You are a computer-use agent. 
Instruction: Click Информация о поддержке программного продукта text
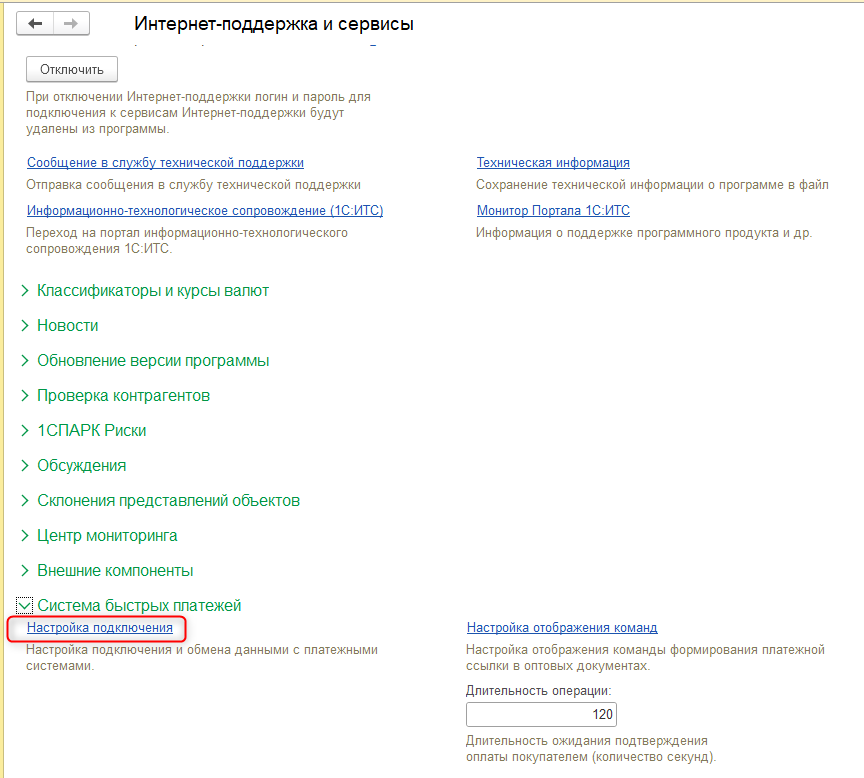644,233
